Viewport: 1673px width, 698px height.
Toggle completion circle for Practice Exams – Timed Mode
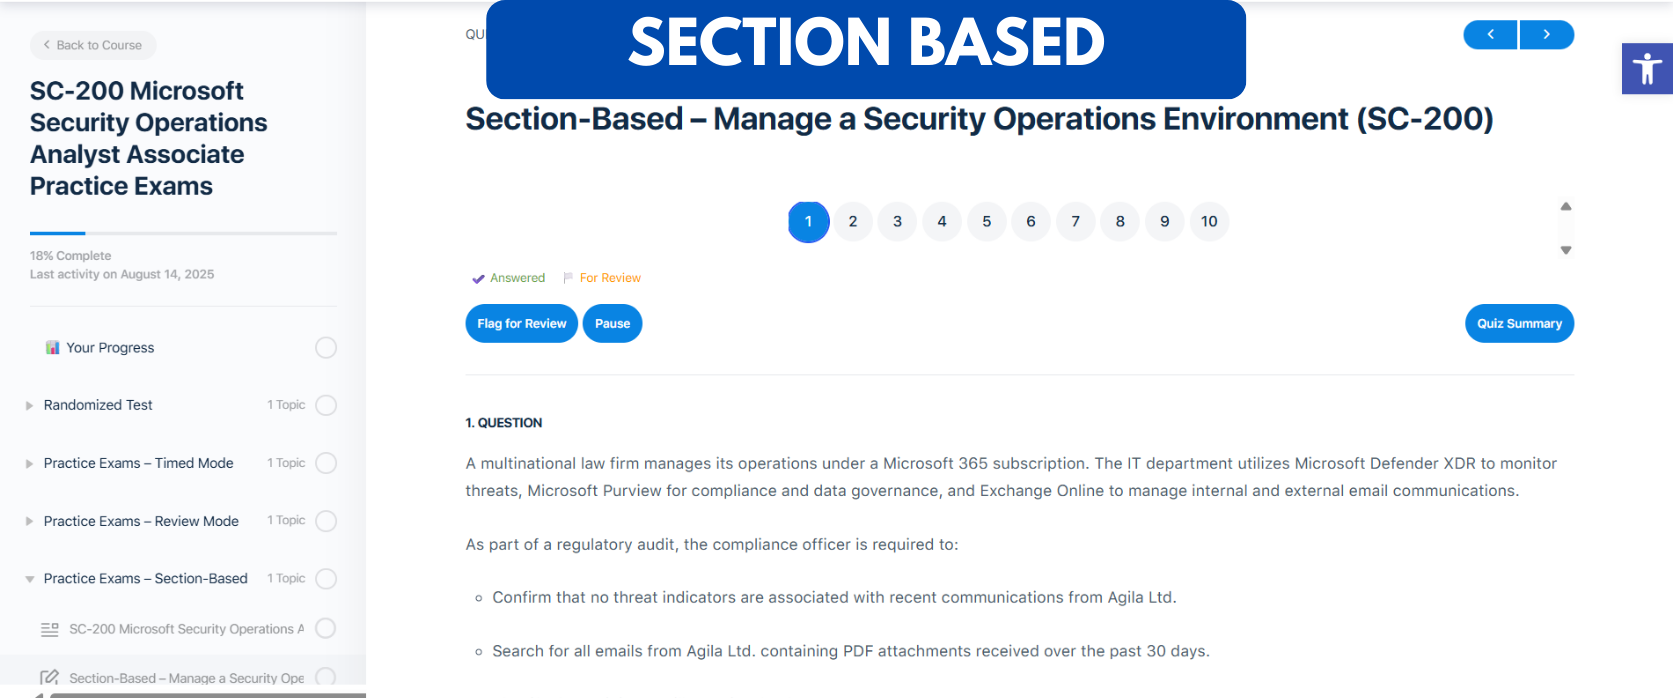click(325, 463)
